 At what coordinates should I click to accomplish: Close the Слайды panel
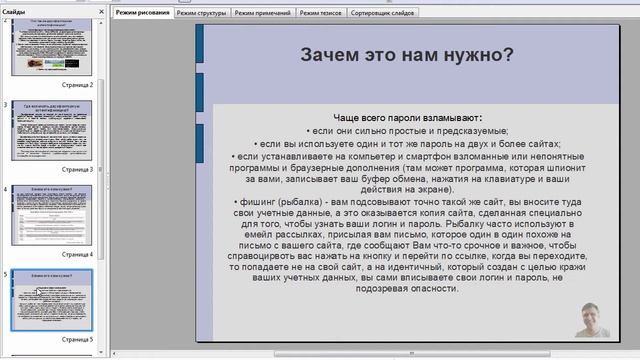(101, 12)
